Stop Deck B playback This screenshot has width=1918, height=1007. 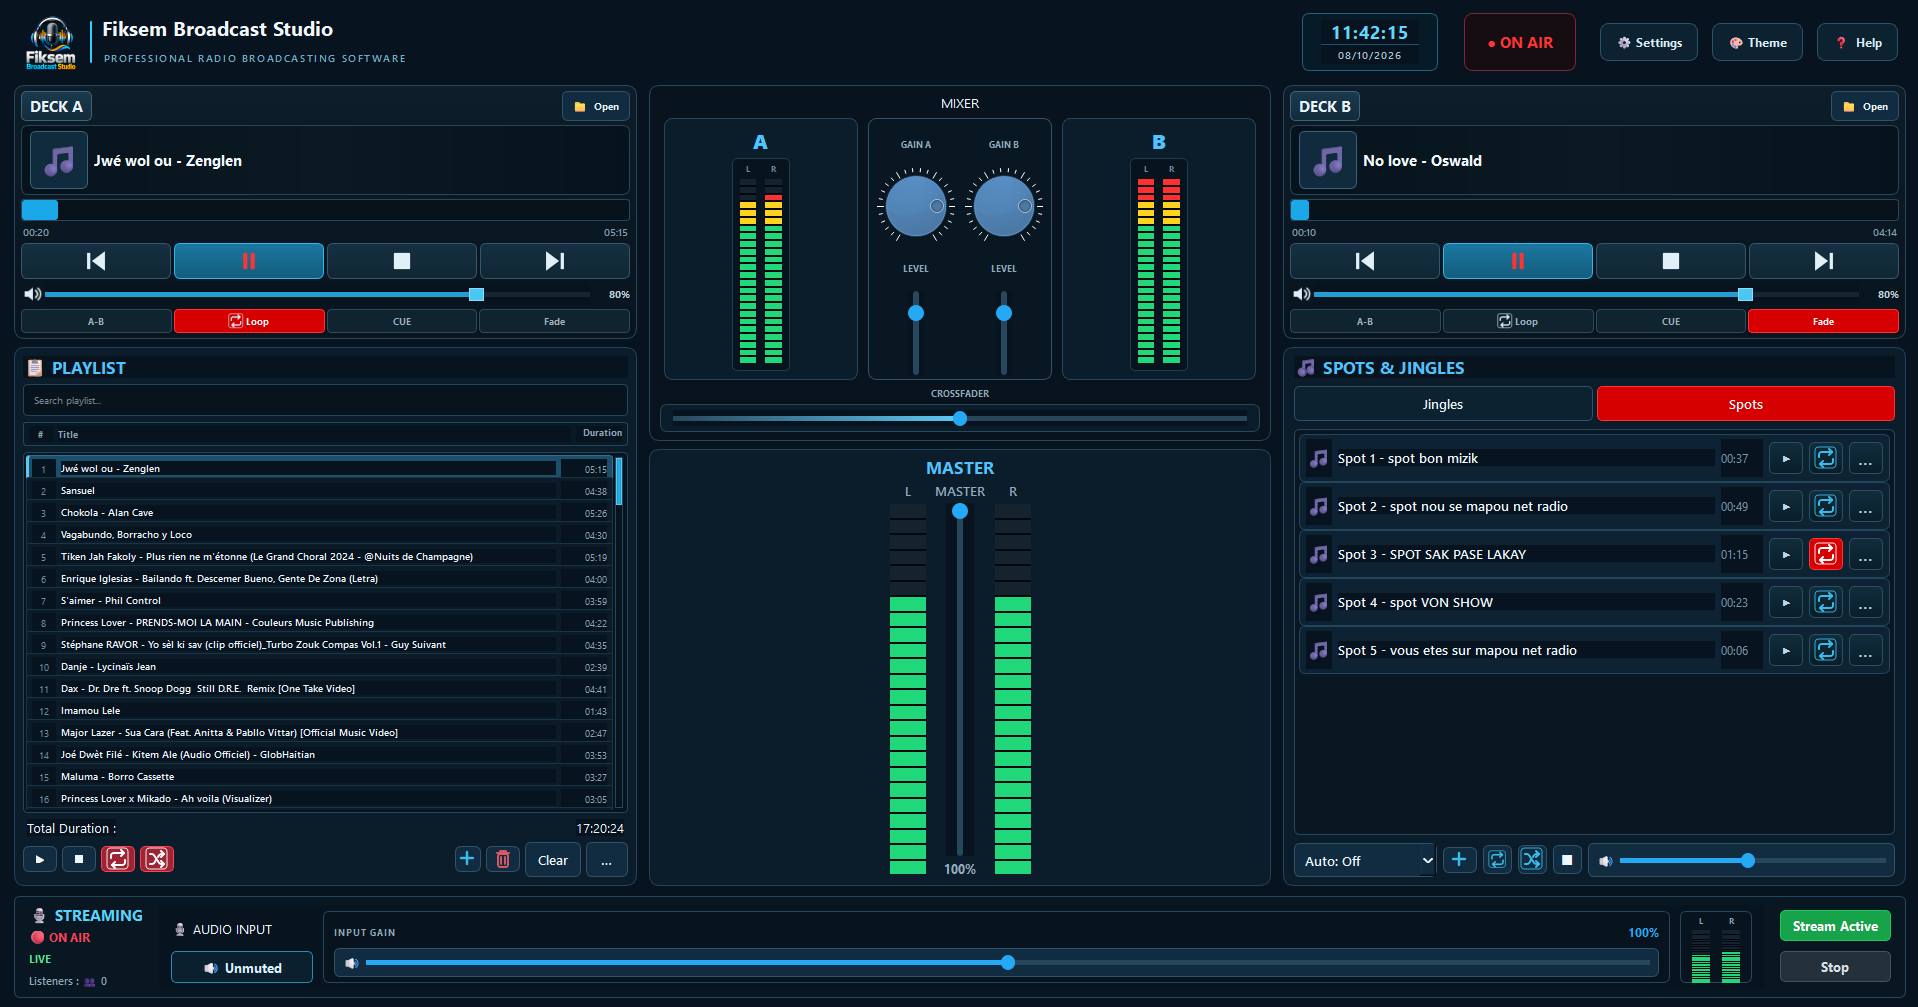pos(1670,261)
